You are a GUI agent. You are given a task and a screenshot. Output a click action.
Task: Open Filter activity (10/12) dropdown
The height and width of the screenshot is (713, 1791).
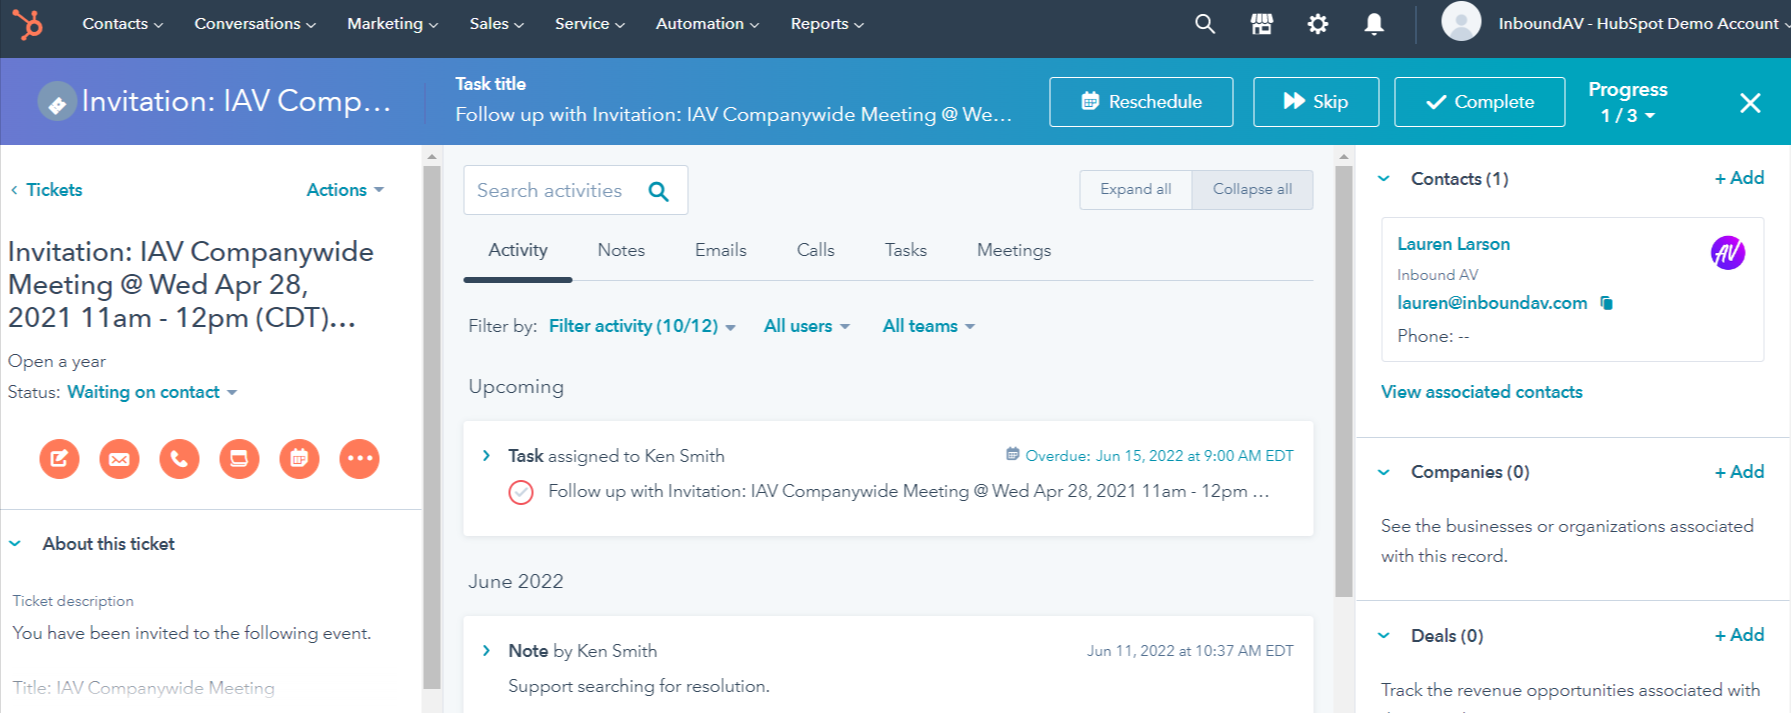point(642,326)
